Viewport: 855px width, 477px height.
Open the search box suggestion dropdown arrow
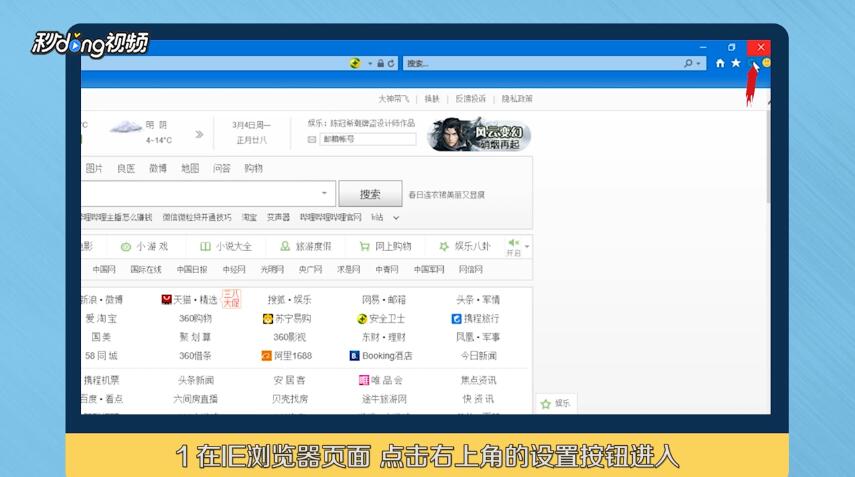click(324, 193)
